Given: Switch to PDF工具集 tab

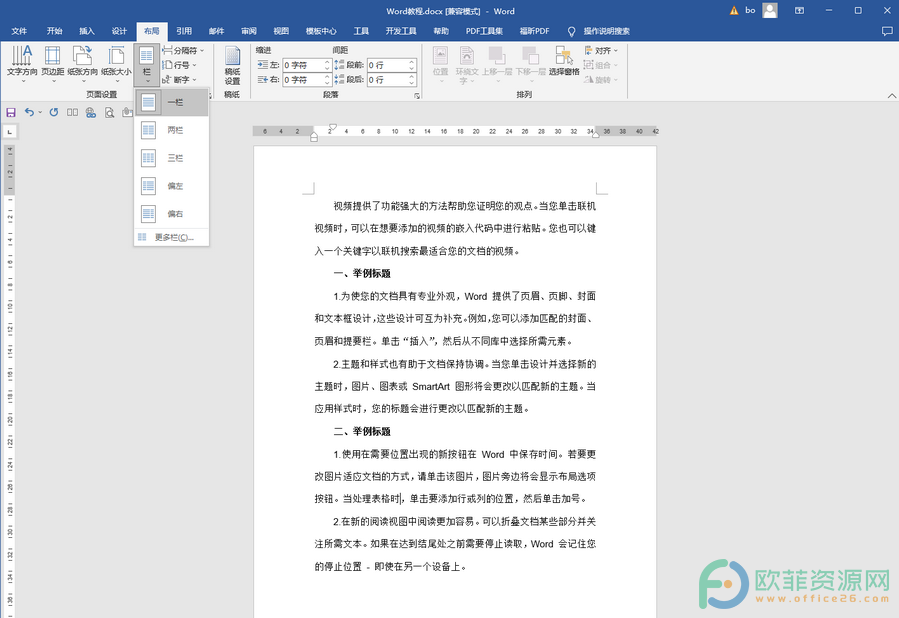Looking at the screenshot, I should tap(484, 31).
